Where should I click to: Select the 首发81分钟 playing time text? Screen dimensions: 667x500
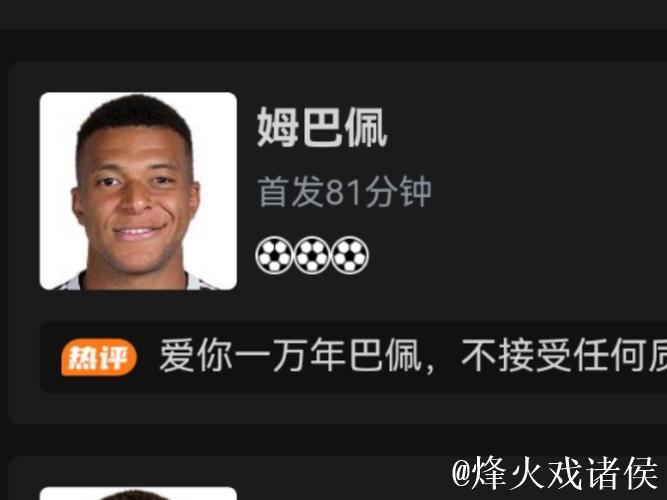(x=345, y=192)
